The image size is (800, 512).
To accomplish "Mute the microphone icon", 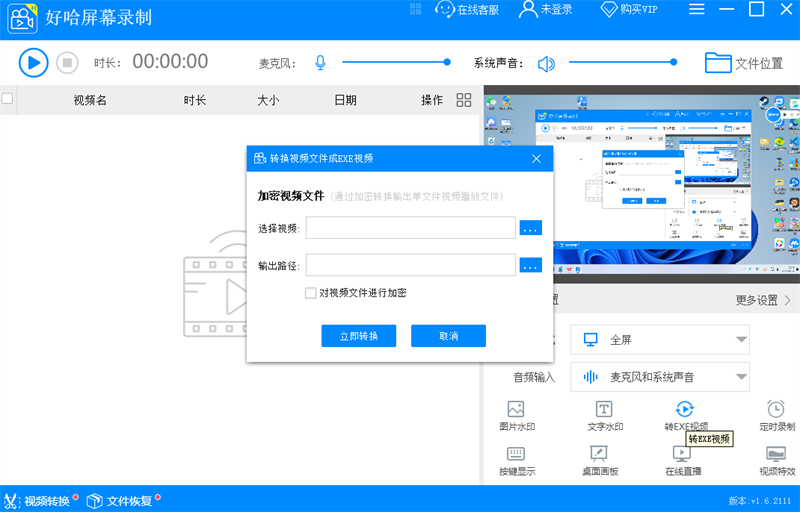I will click(320, 63).
